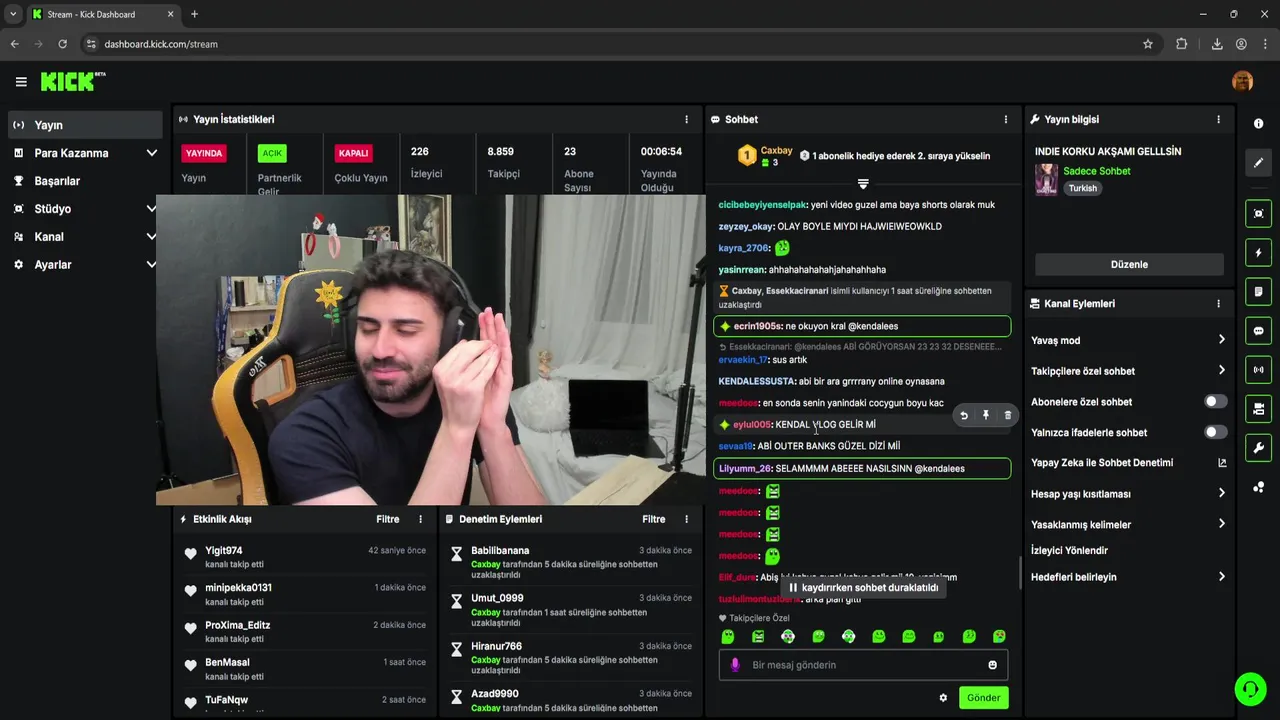Viewport: 1280px width, 720px height.
Task: Click the pencil edit icon in right toolbar
Action: coord(1258,162)
